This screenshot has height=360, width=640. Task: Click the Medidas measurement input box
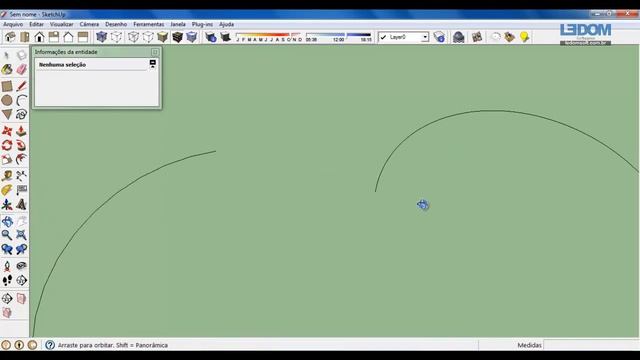click(x=591, y=345)
